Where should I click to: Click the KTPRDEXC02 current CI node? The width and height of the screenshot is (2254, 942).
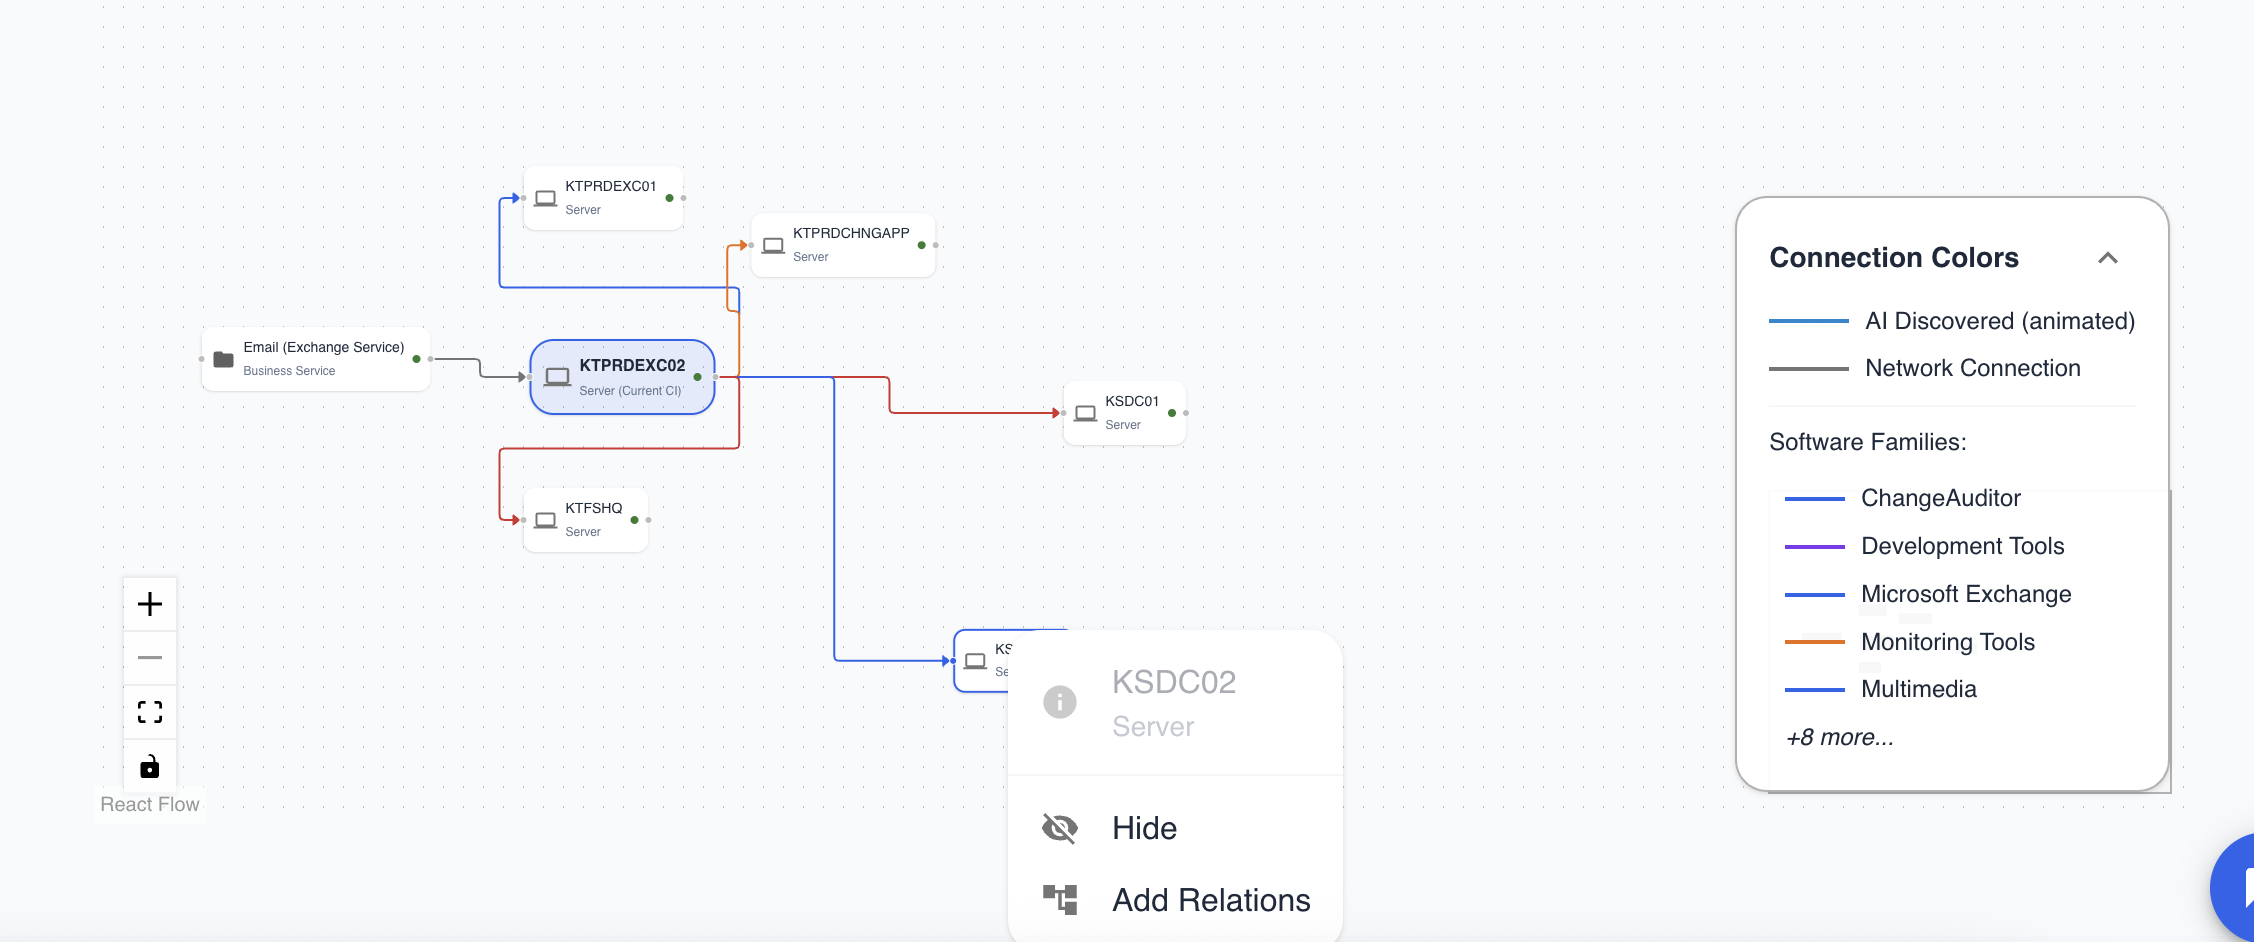pos(622,377)
